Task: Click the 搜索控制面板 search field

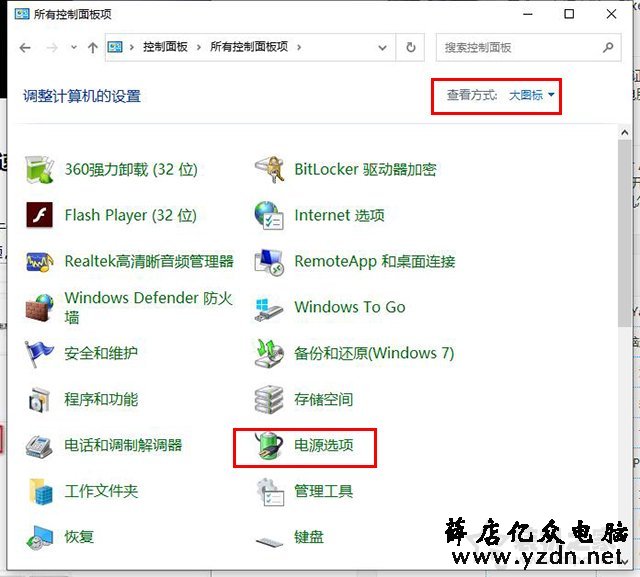Action: coord(529,47)
